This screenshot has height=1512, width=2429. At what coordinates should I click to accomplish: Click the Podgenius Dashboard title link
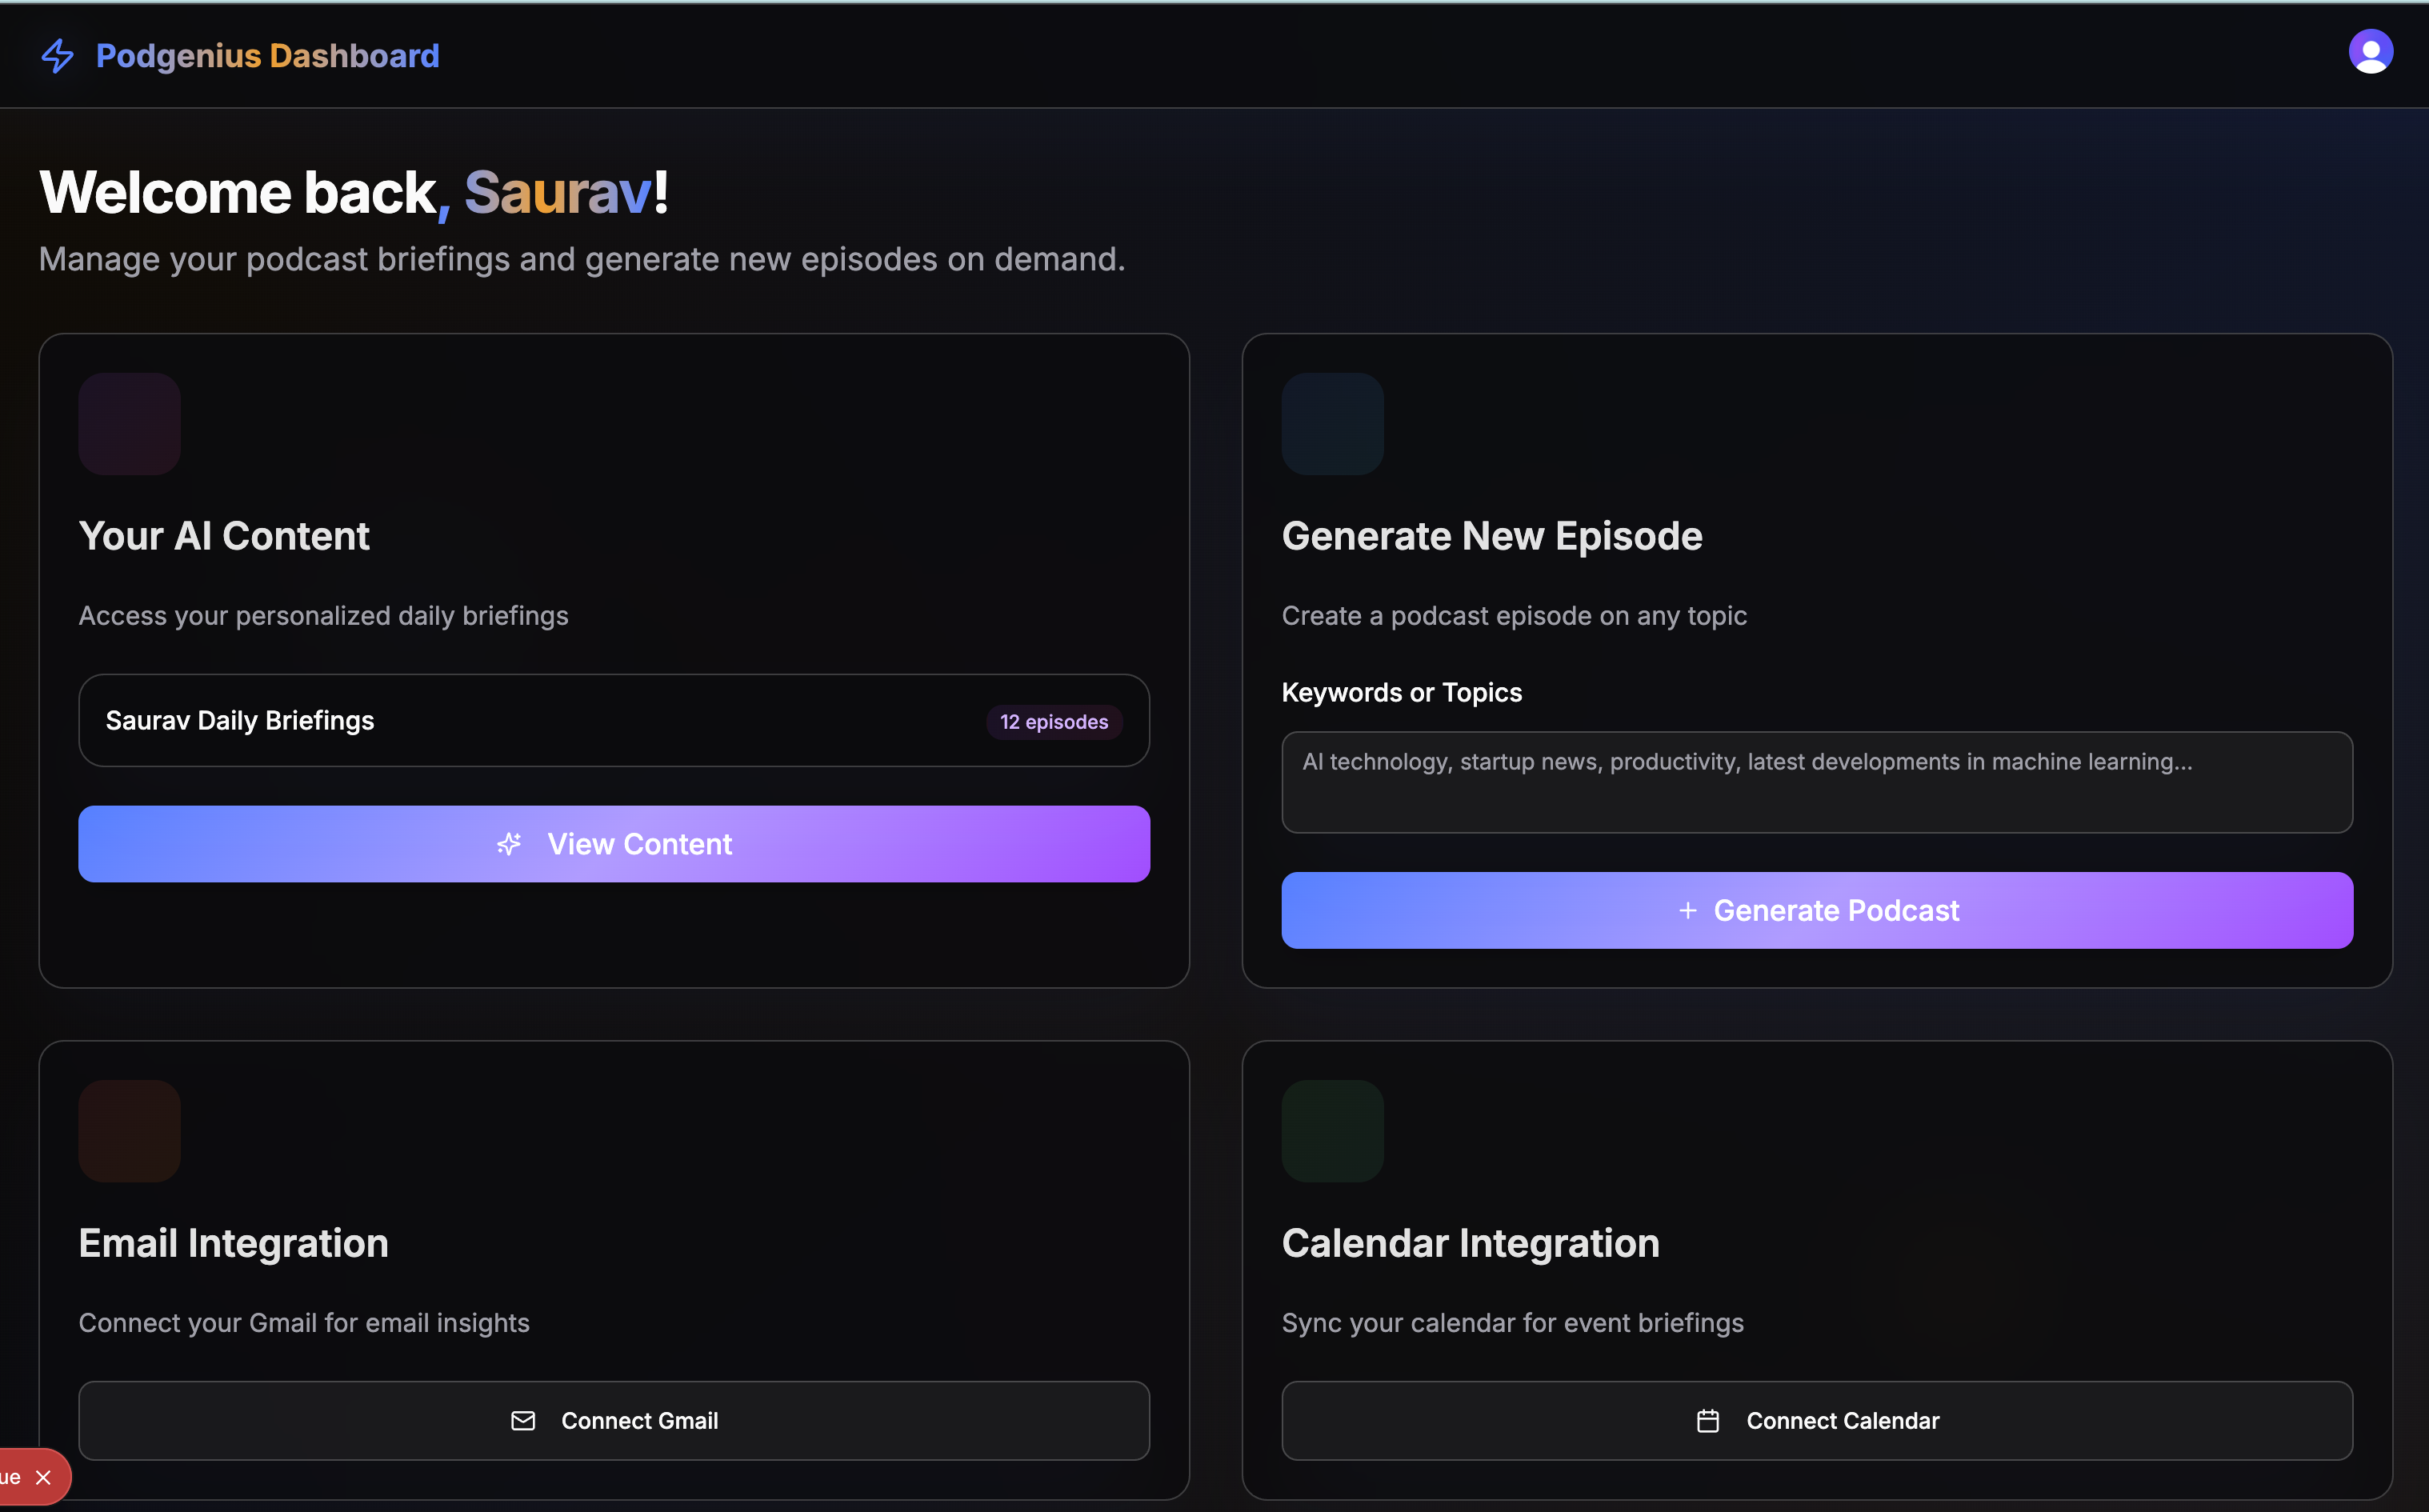point(267,56)
